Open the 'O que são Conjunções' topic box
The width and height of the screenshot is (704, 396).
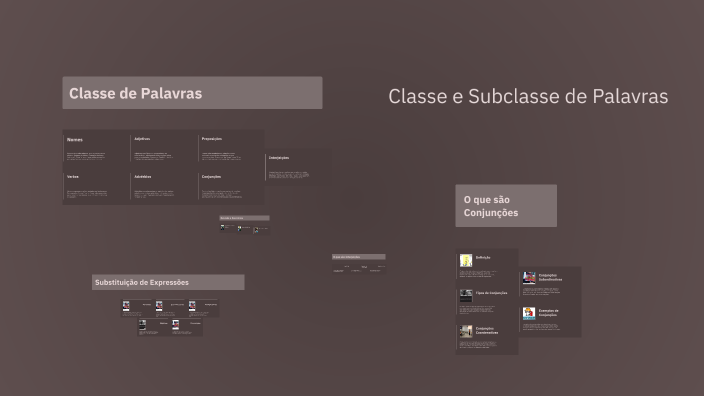[x=506, y=206]
